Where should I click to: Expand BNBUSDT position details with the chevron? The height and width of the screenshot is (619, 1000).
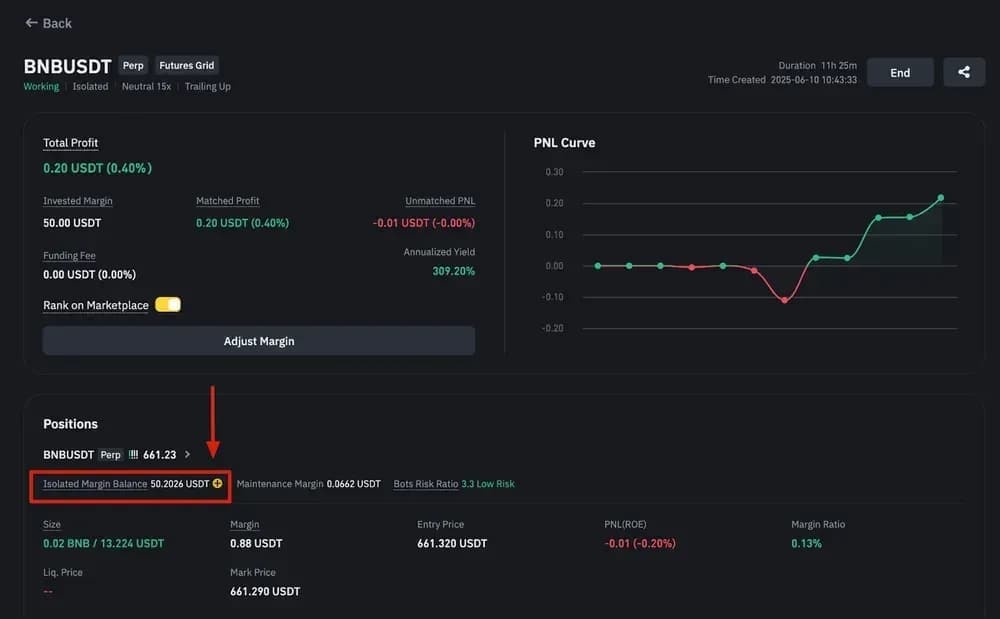pos(186,454)
